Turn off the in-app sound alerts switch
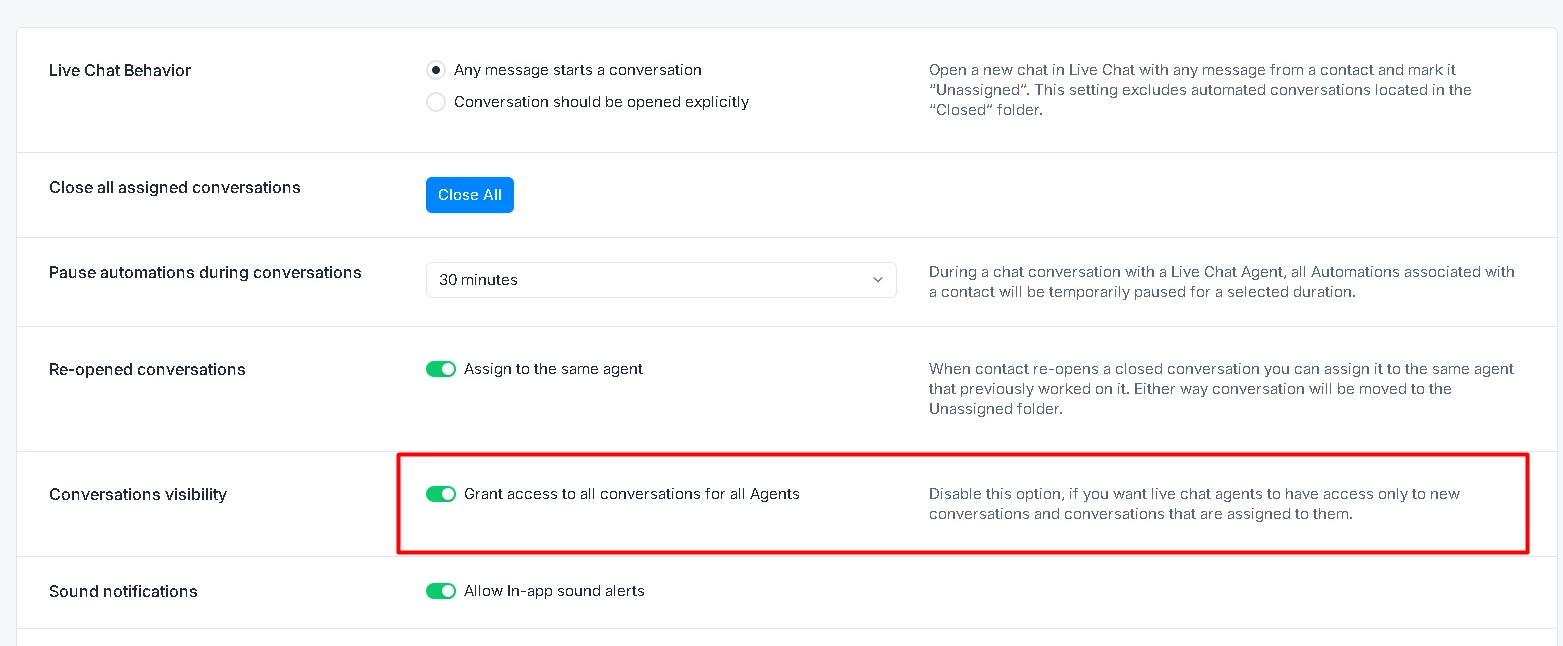This screenshot has width=1563, height=646. pos(441,591)
